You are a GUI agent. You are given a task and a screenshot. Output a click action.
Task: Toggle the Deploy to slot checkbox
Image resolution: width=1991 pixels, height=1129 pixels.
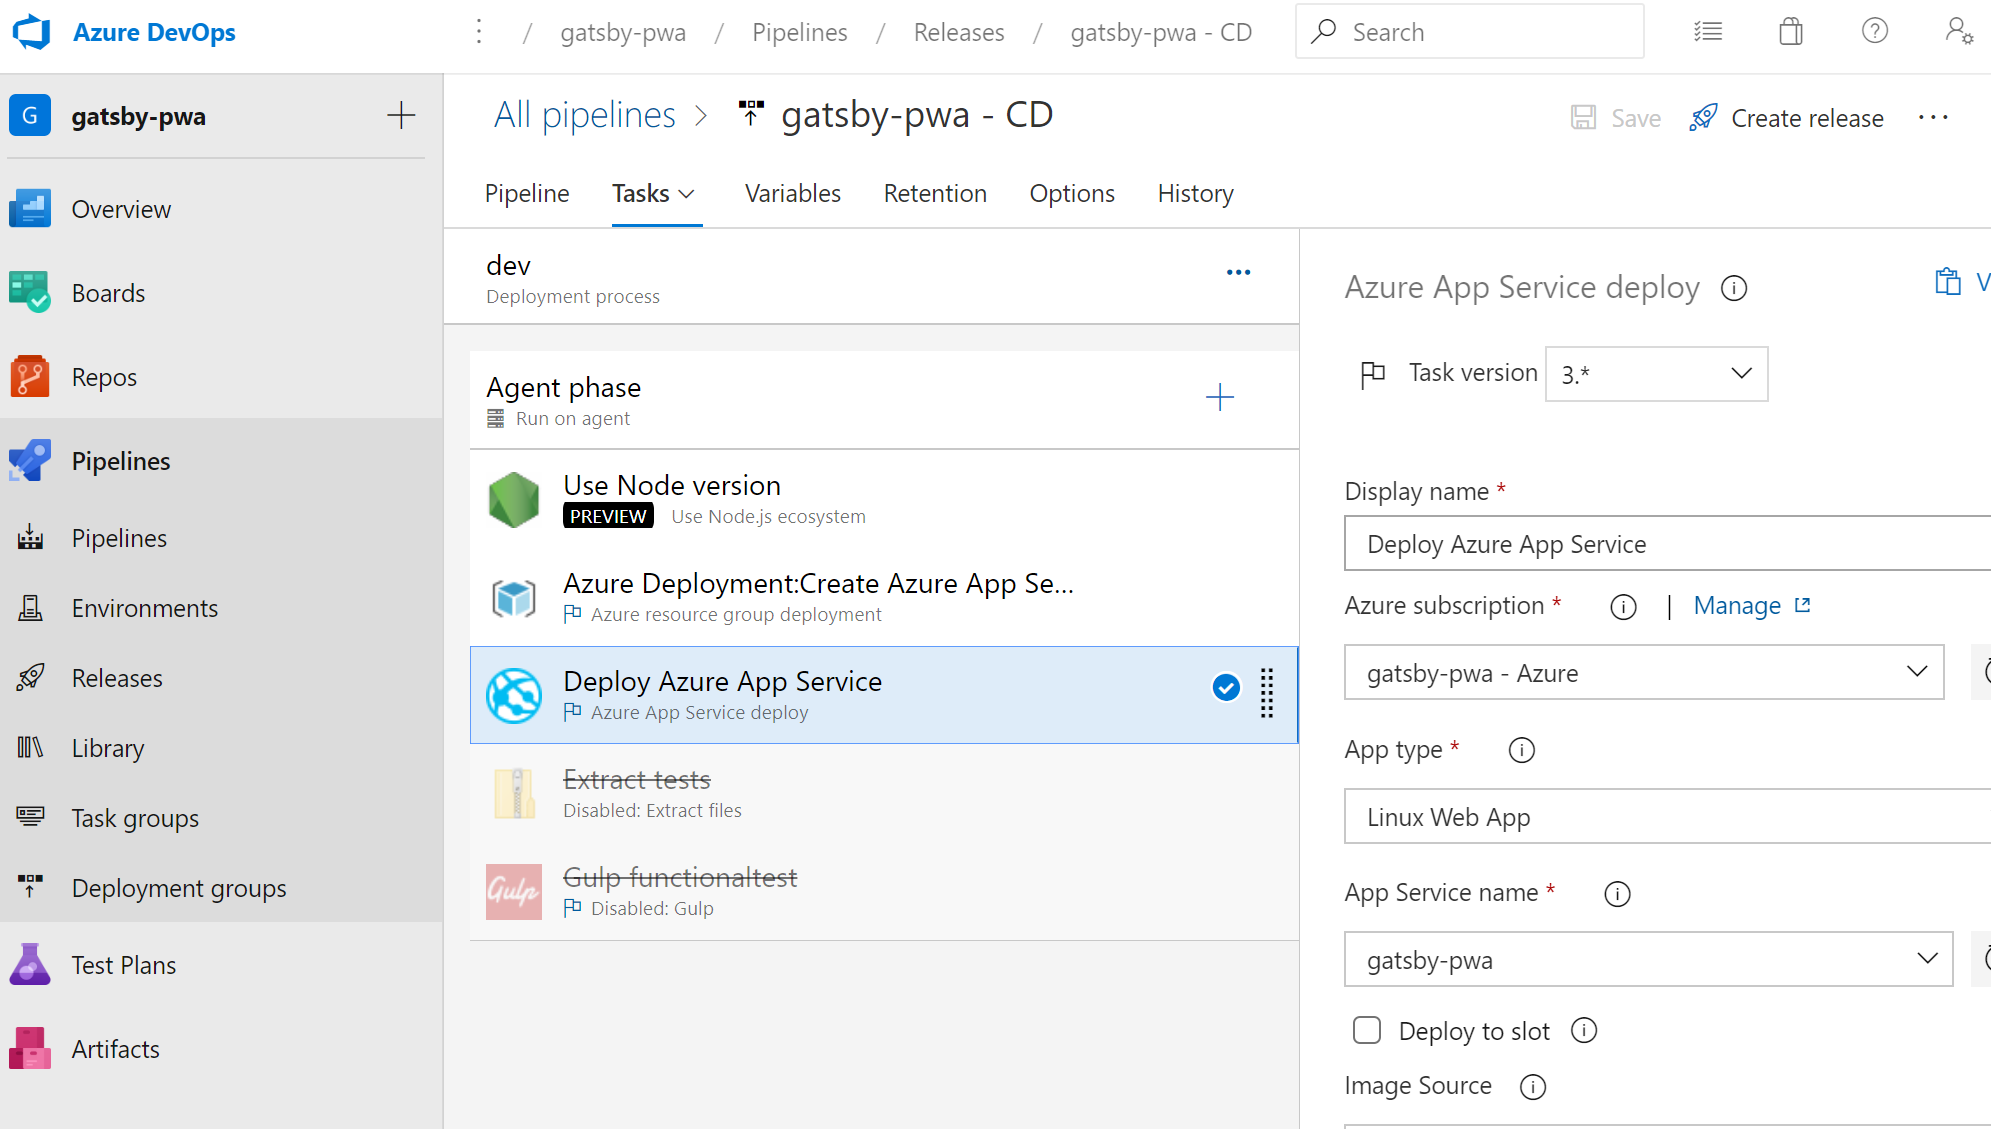[1365, 1031]
